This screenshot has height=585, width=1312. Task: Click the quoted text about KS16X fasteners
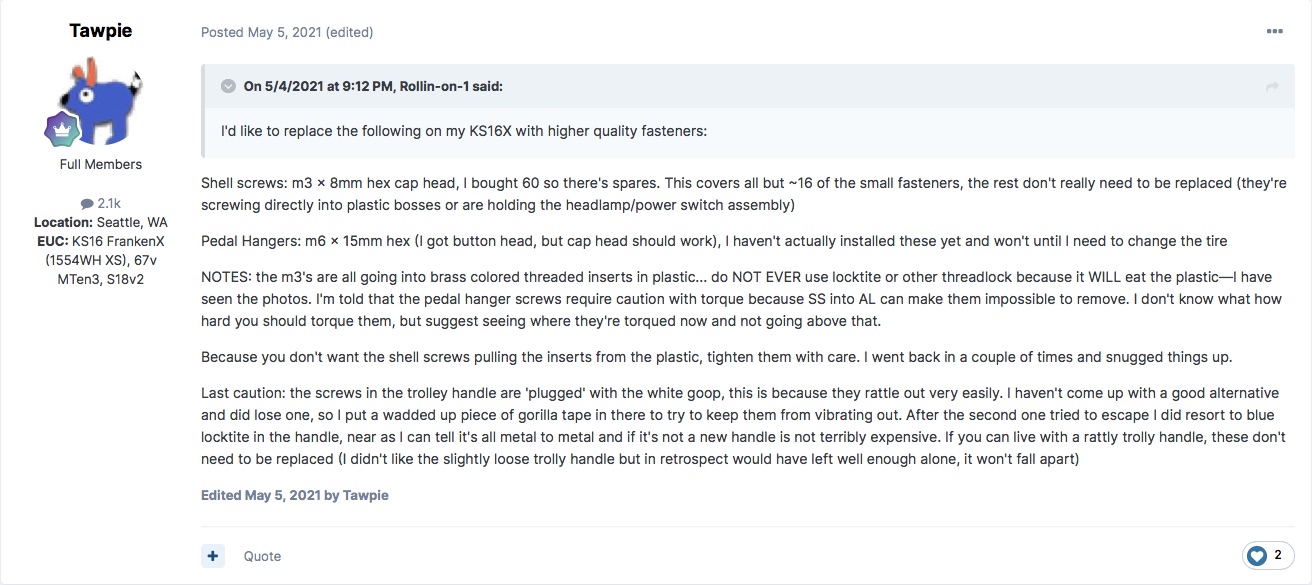coord(464,131)
